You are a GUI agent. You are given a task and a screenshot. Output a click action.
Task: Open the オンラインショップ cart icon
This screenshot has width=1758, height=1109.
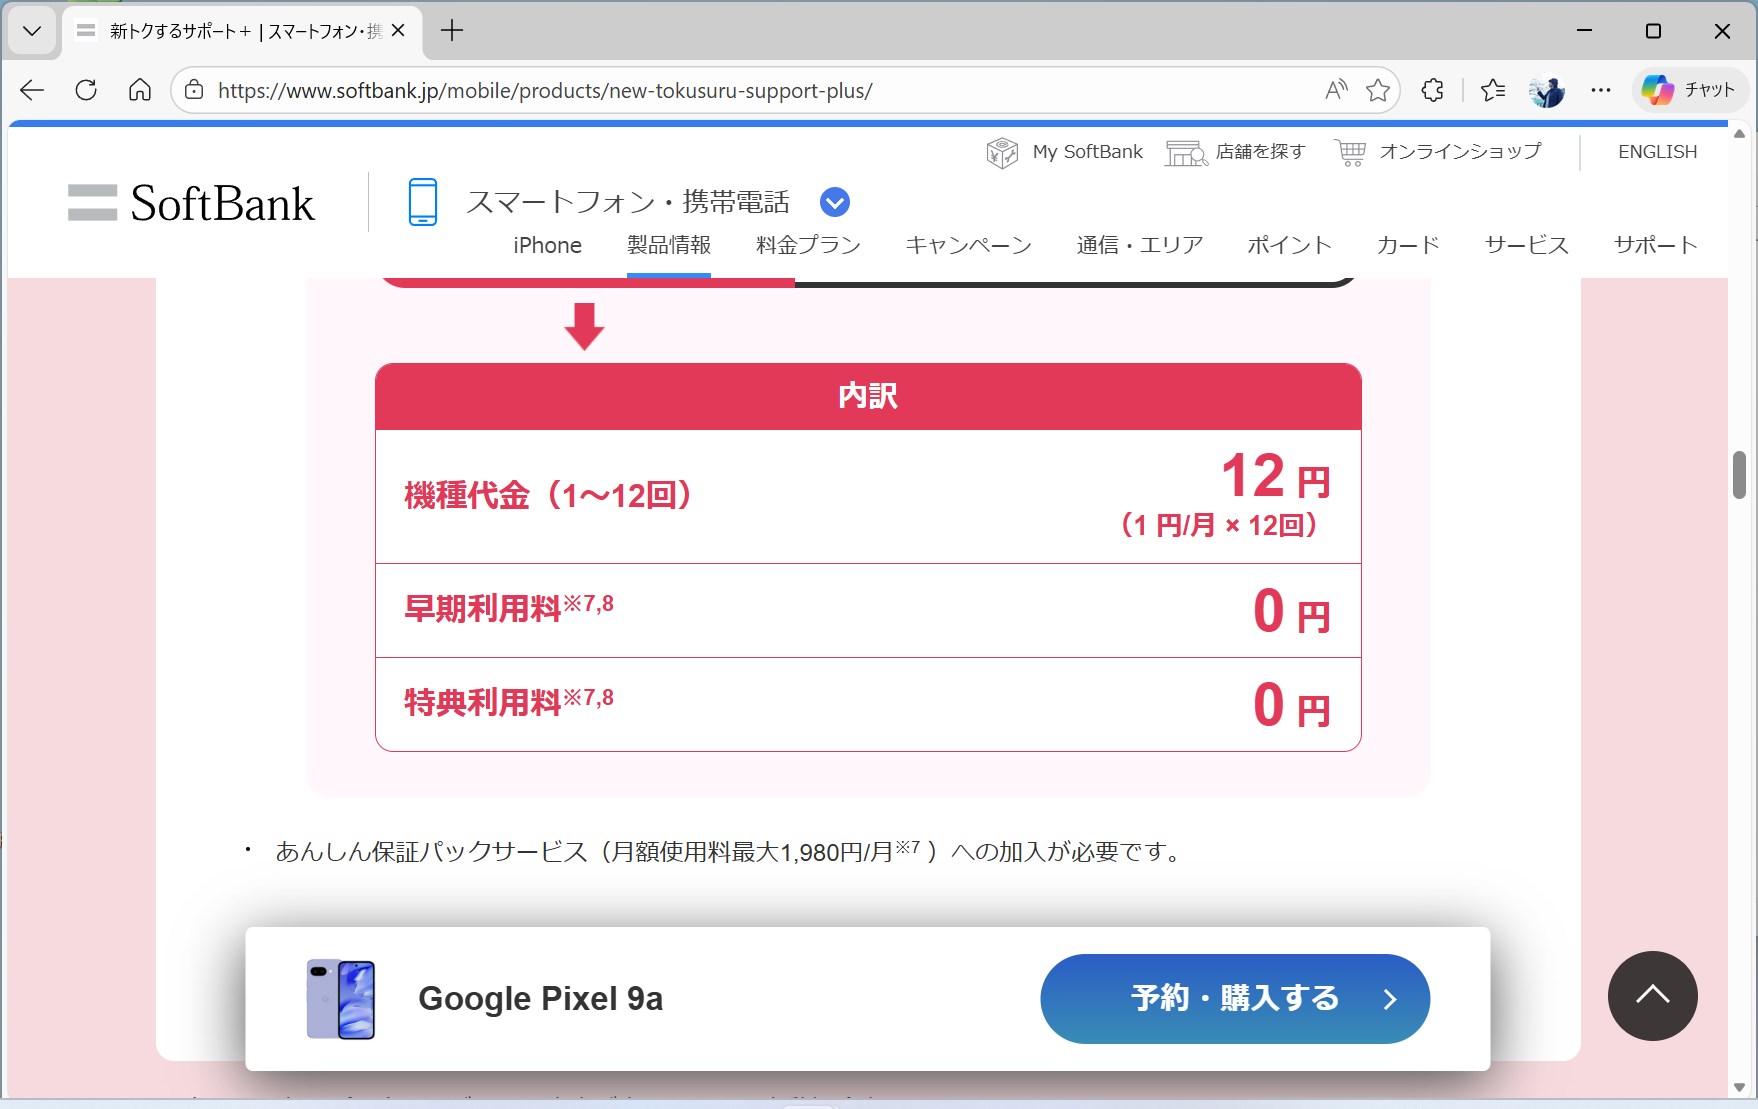[x=1349, y=152]
